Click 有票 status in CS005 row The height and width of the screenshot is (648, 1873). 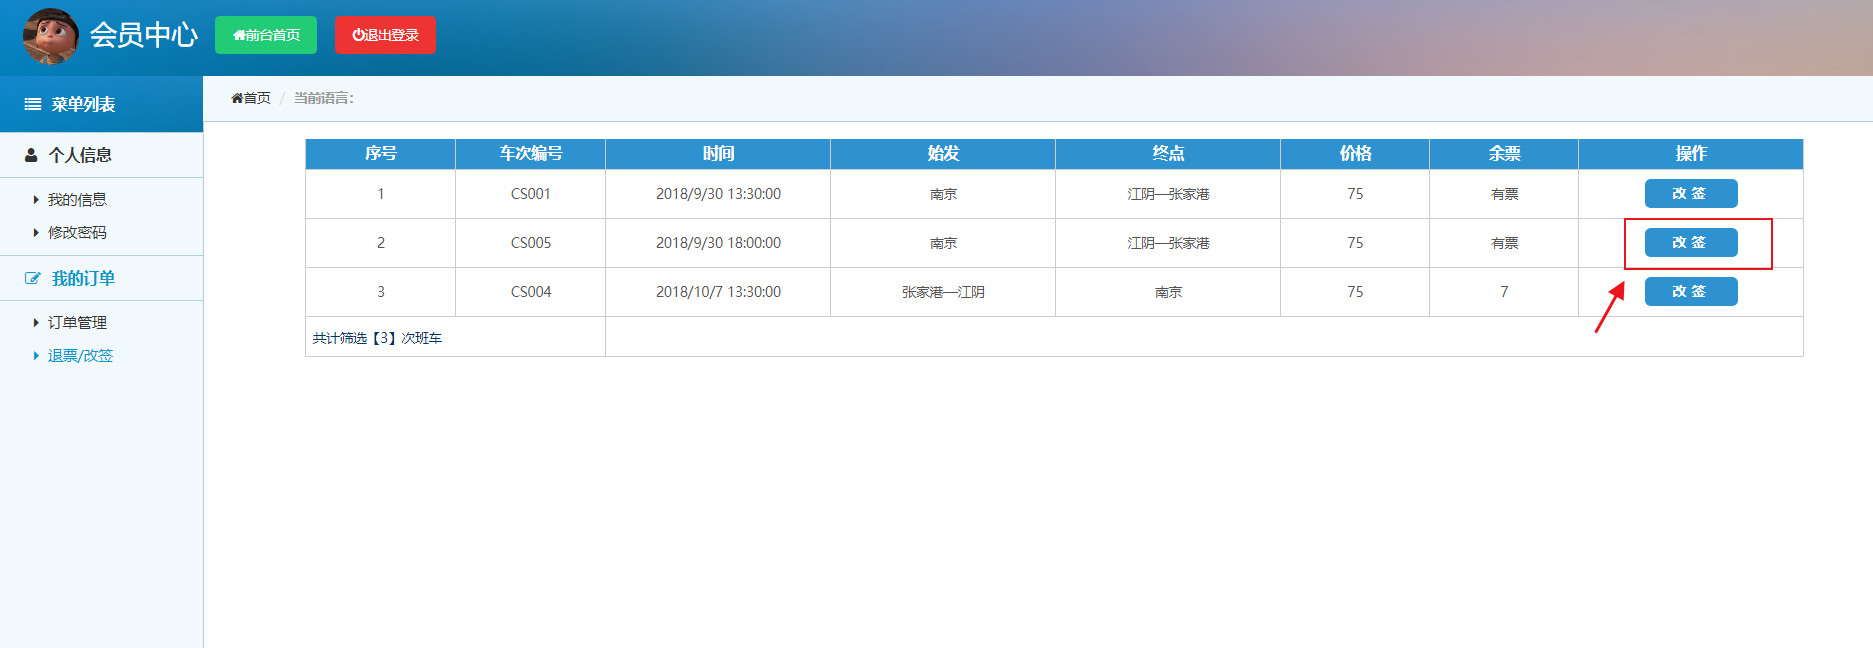[x=1504, y=243]
